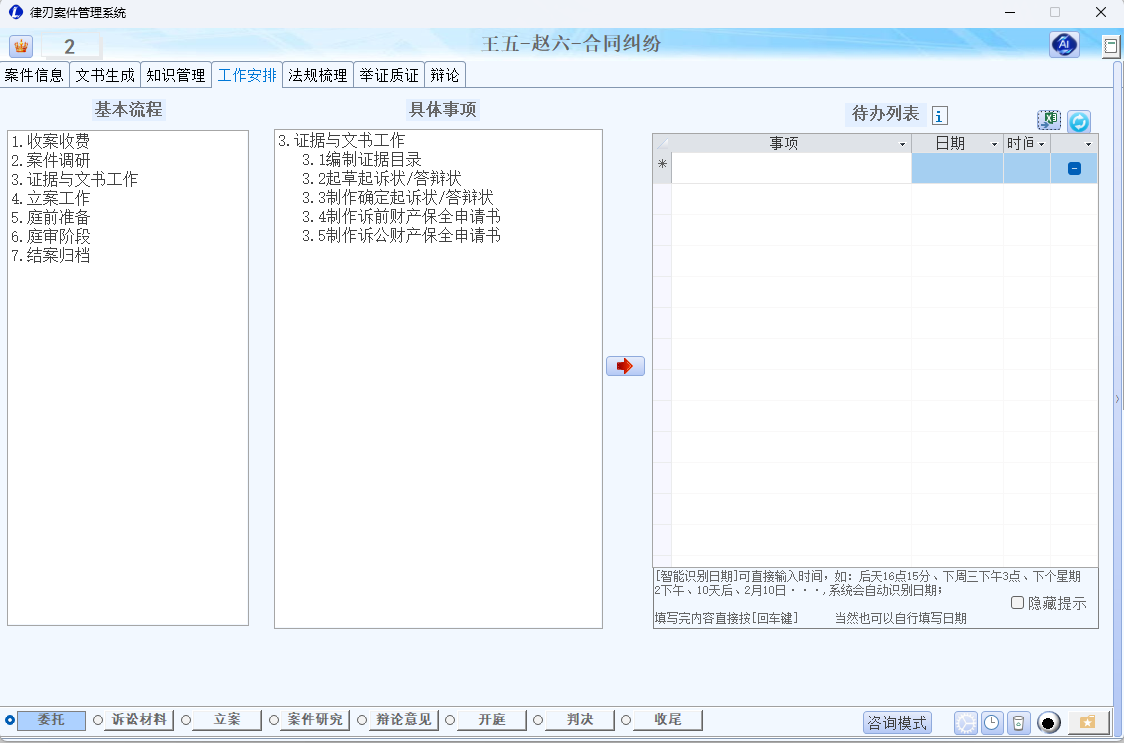Open the 日期 column filter dropdown

(994, 144)
